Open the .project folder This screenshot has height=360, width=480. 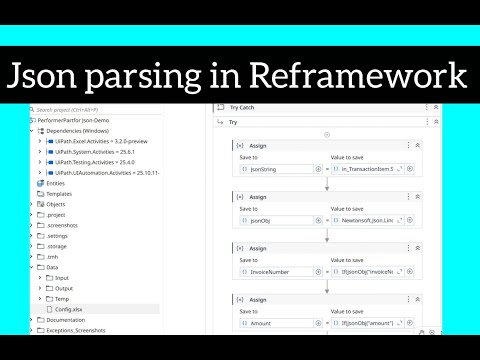(55, 215)
